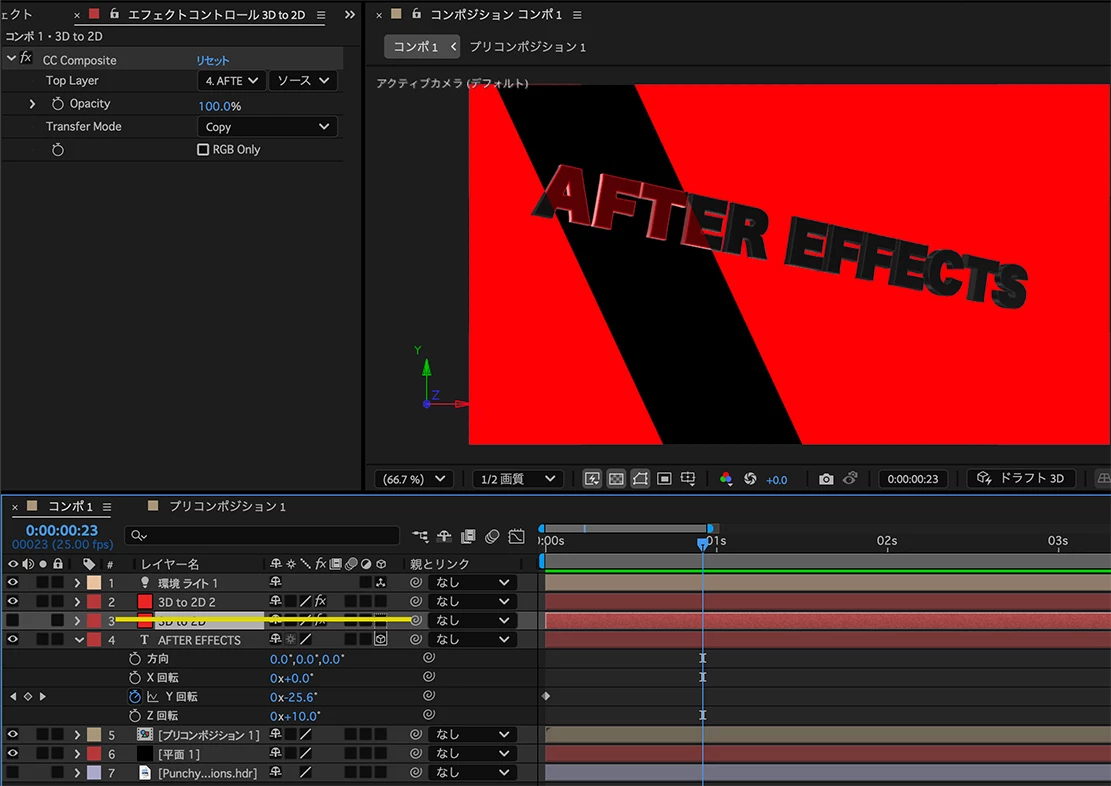Collapse the AFTER EFFECTS layer properties
Image resolution: width=1111 pixels, height=786 pixels.
click(79, 640)
